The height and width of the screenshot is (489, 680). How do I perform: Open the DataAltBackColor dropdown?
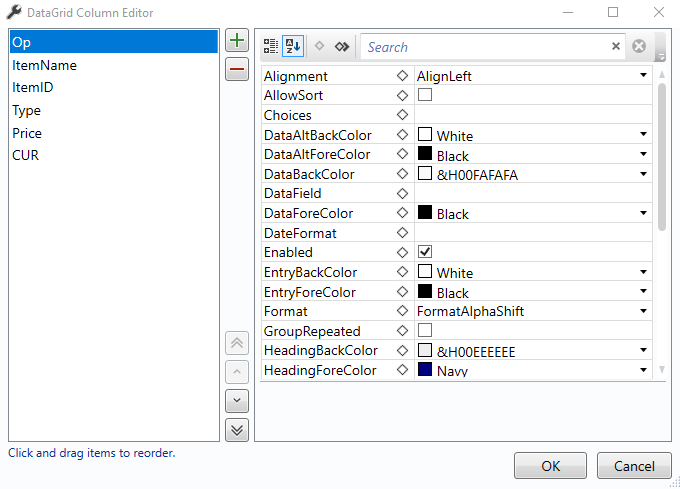(x=644, y=134)
